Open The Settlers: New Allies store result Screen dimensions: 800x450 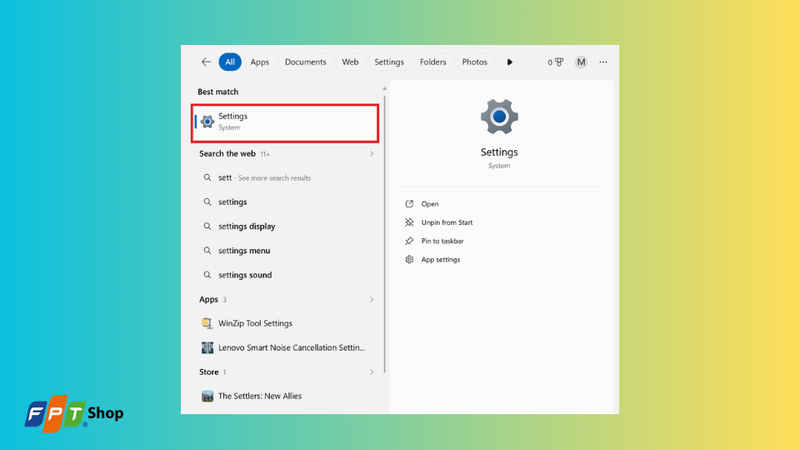pos(286,396)
